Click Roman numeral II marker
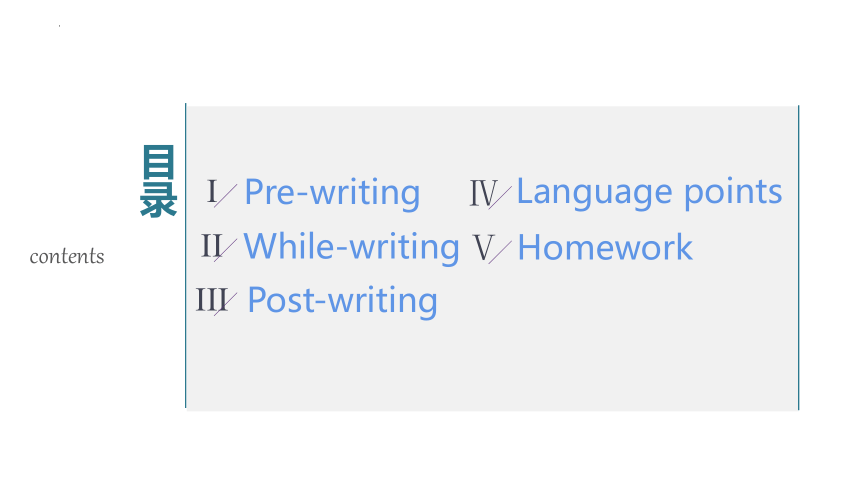The height and width of the screenshot is (484, 860). [212, 245]
